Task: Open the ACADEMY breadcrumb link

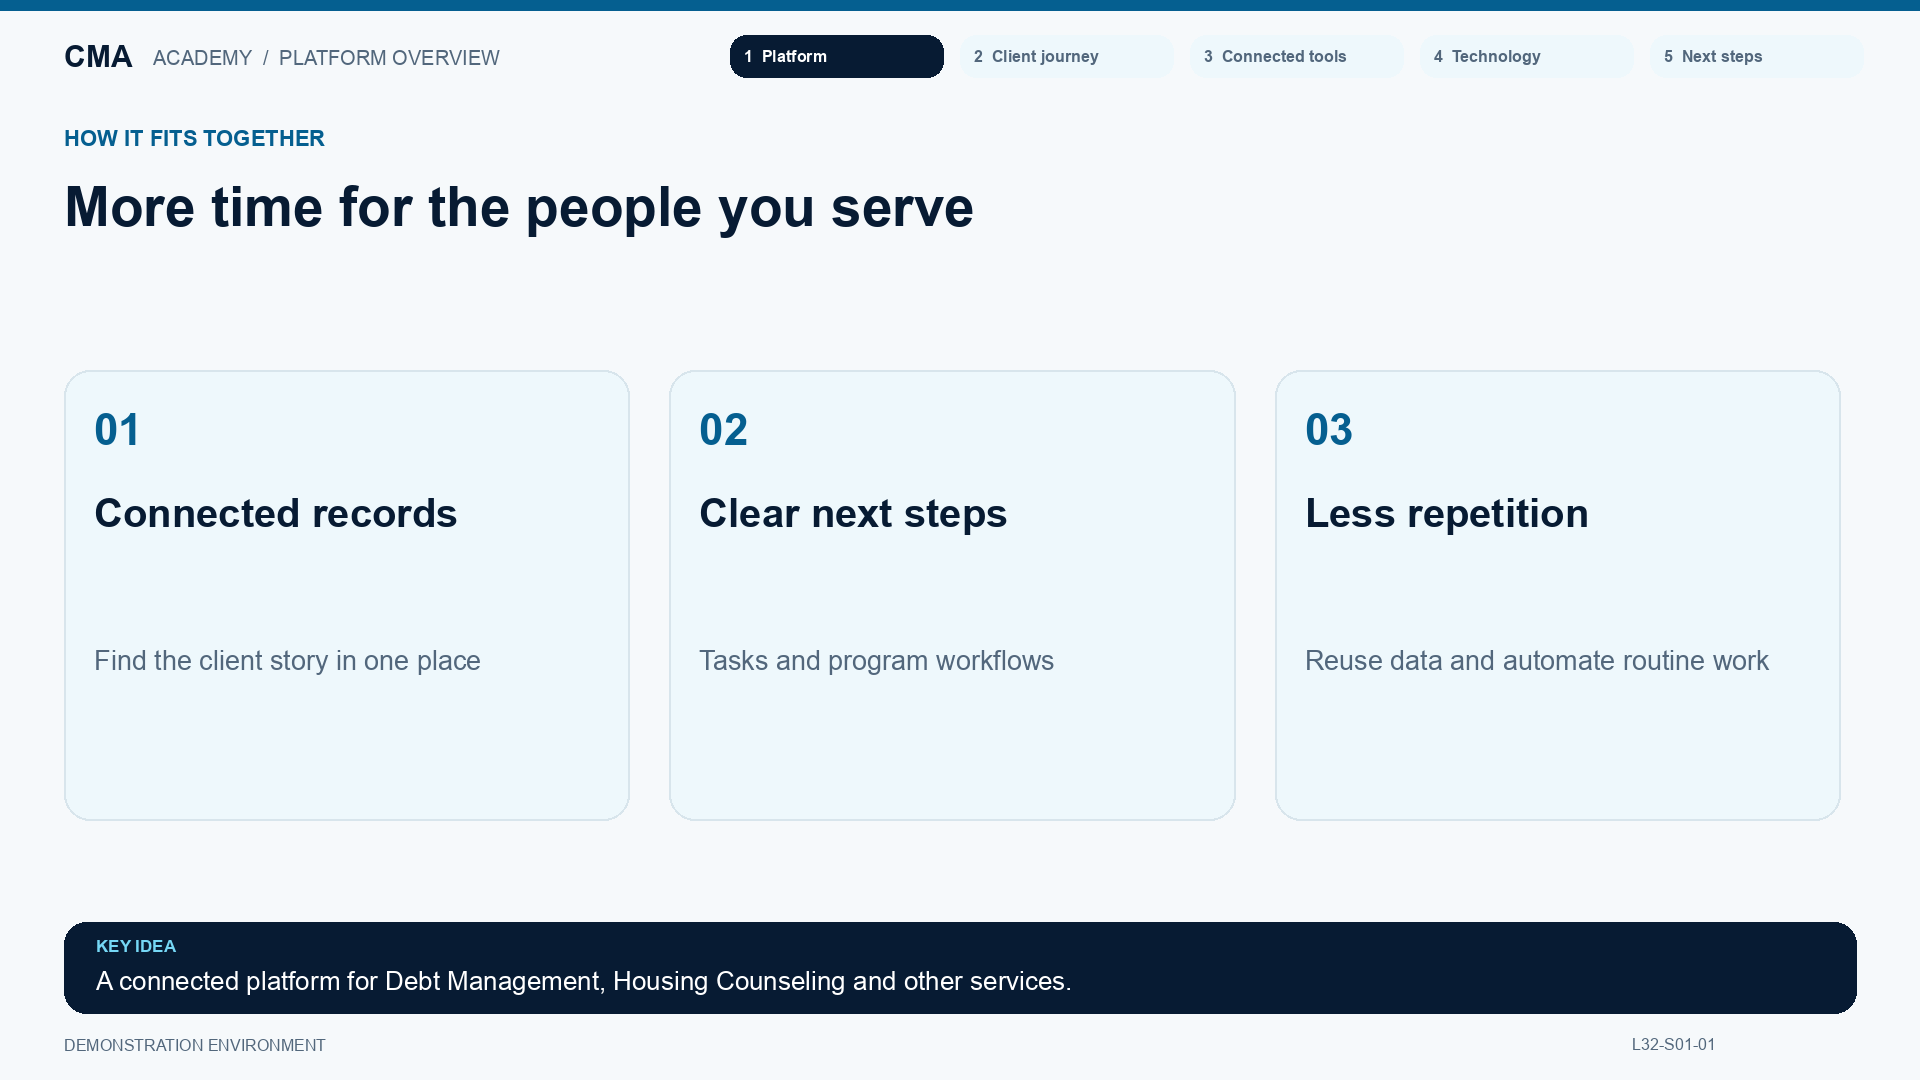Action: pyautogui.click(x=202, y=58)
